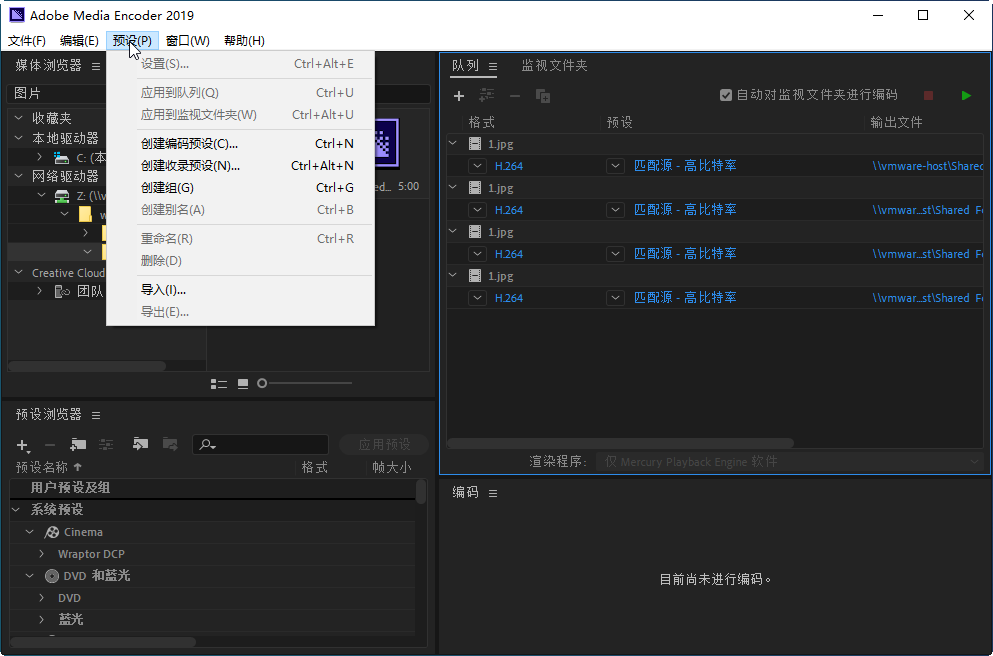Click the preset search input field
This screenshot has height=656, width=993.
tap(260, 445)
